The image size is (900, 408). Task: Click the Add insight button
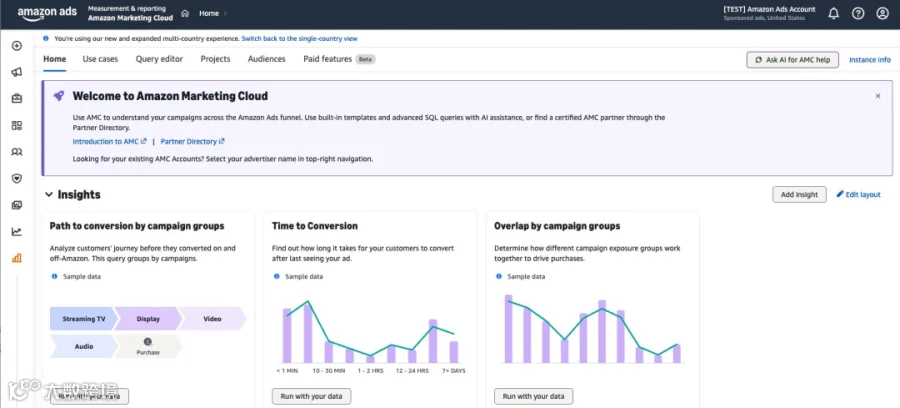(x=799, y=195)
